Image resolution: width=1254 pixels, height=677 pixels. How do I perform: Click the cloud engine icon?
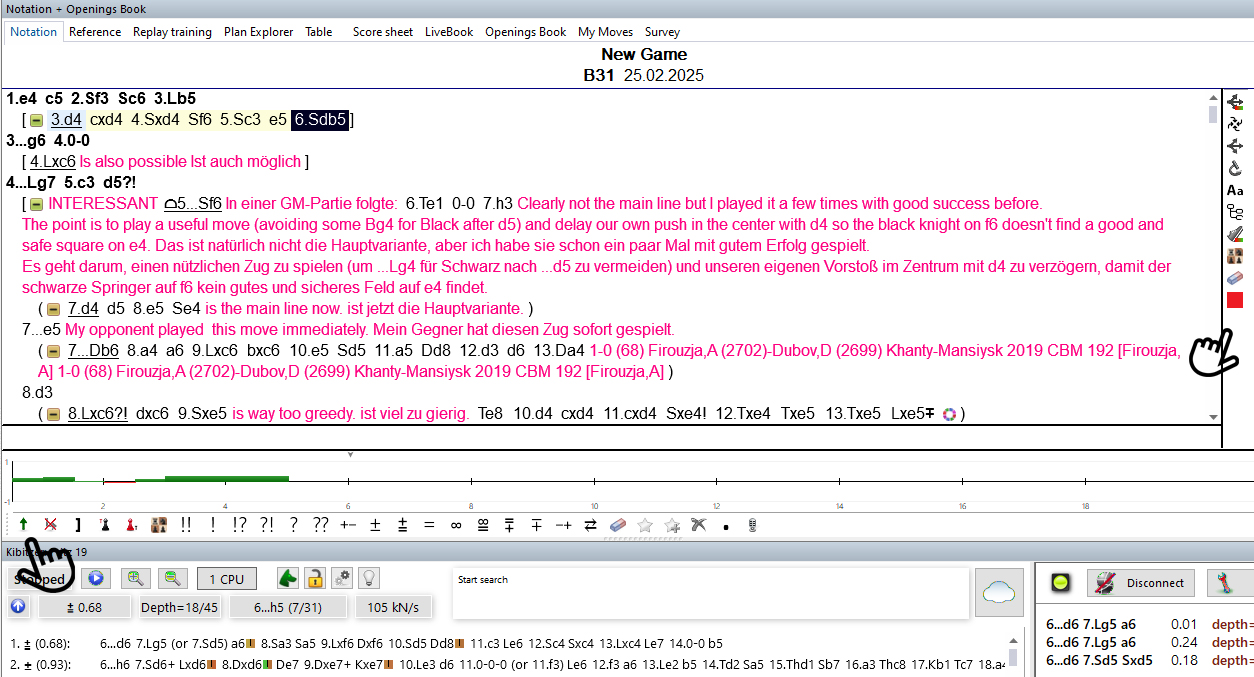[x=999, y=590]
